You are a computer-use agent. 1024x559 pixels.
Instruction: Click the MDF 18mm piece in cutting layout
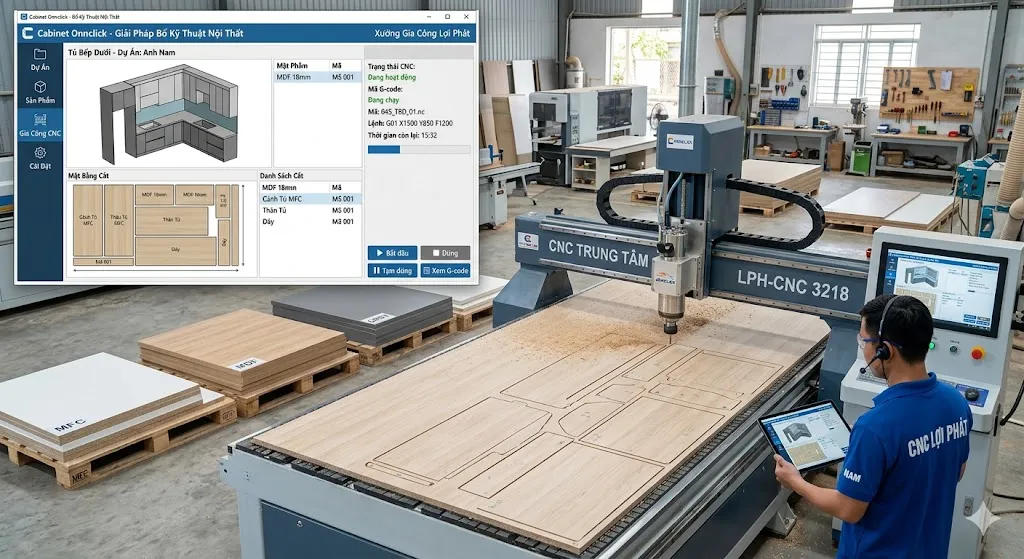[x=154, y=195]
